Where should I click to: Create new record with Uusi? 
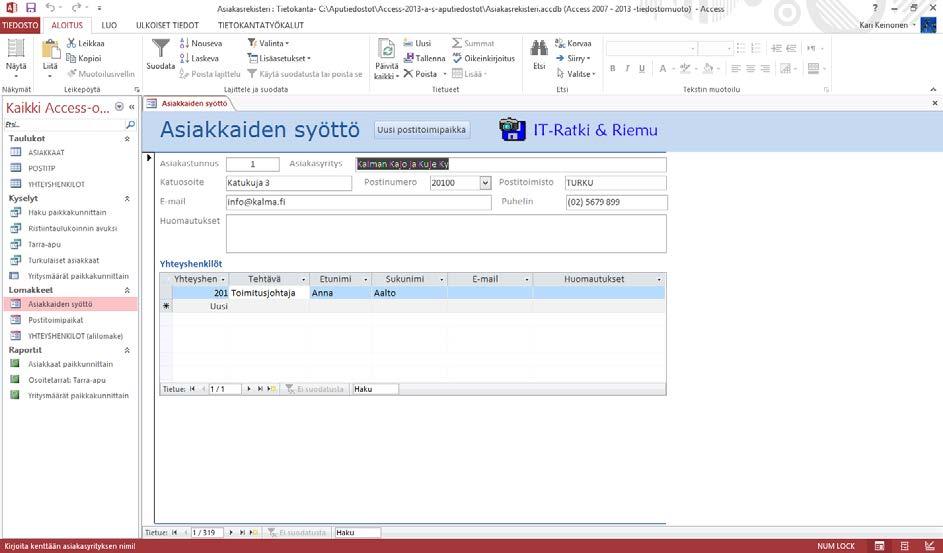[417, 43]
